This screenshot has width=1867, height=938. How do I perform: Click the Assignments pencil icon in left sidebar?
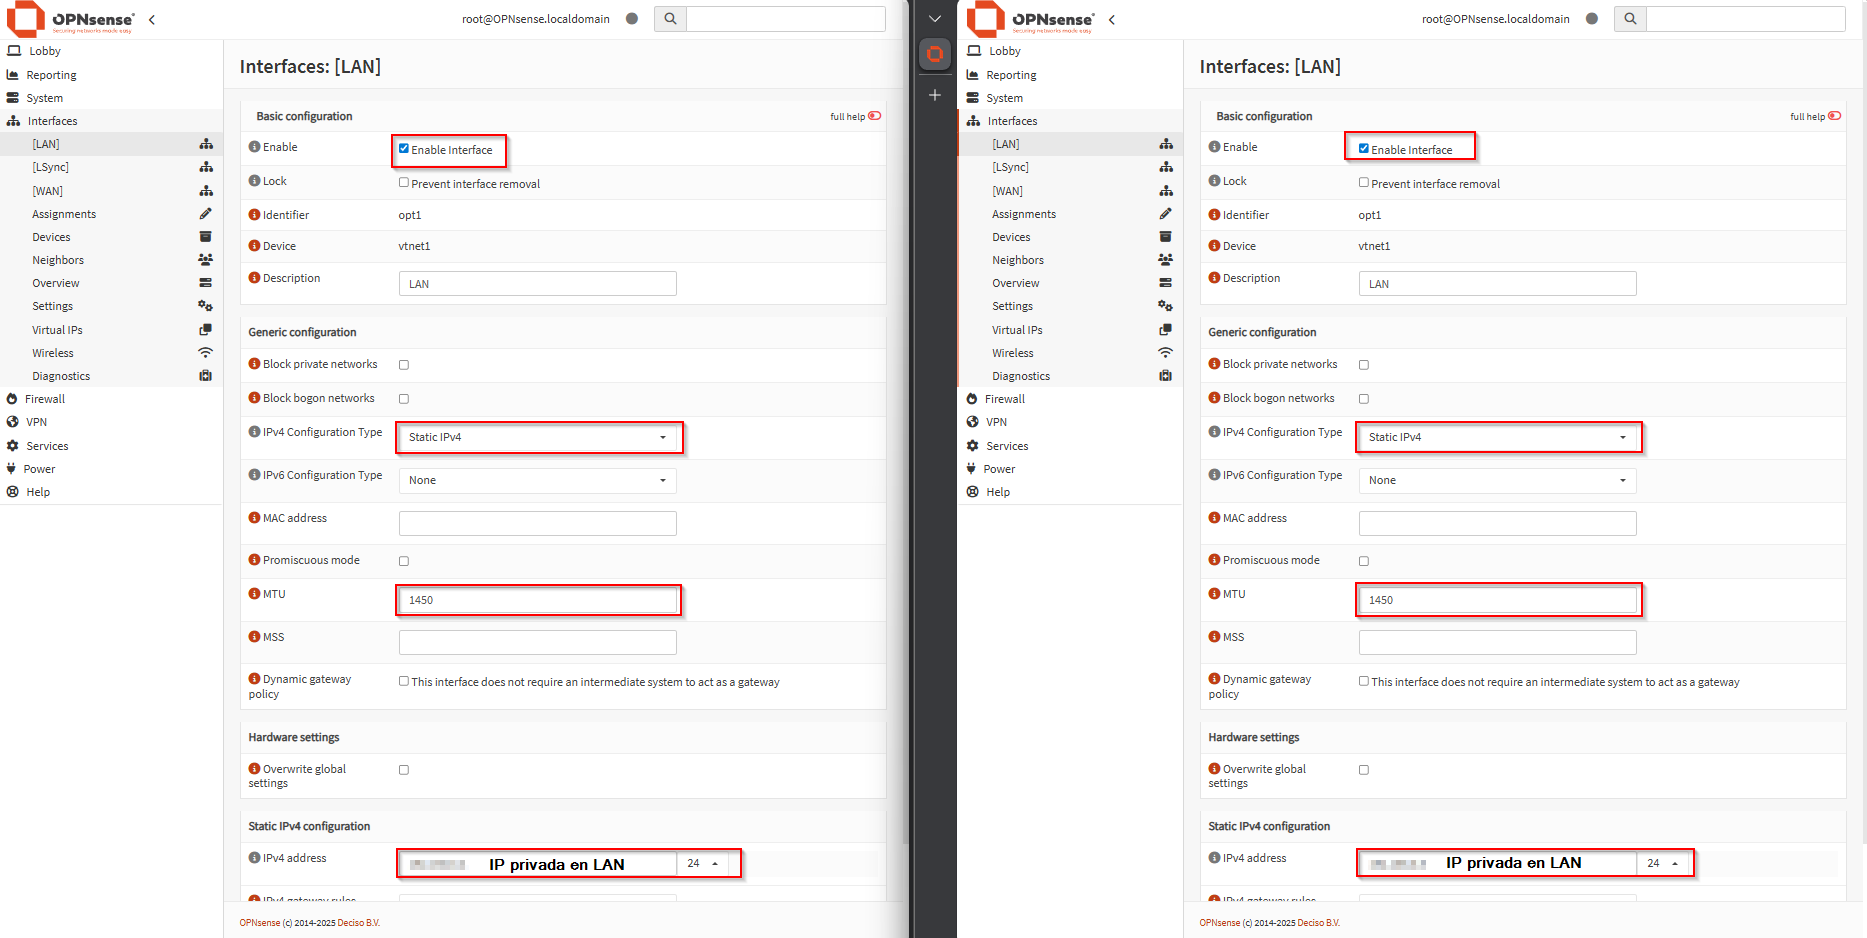(206, 214)
